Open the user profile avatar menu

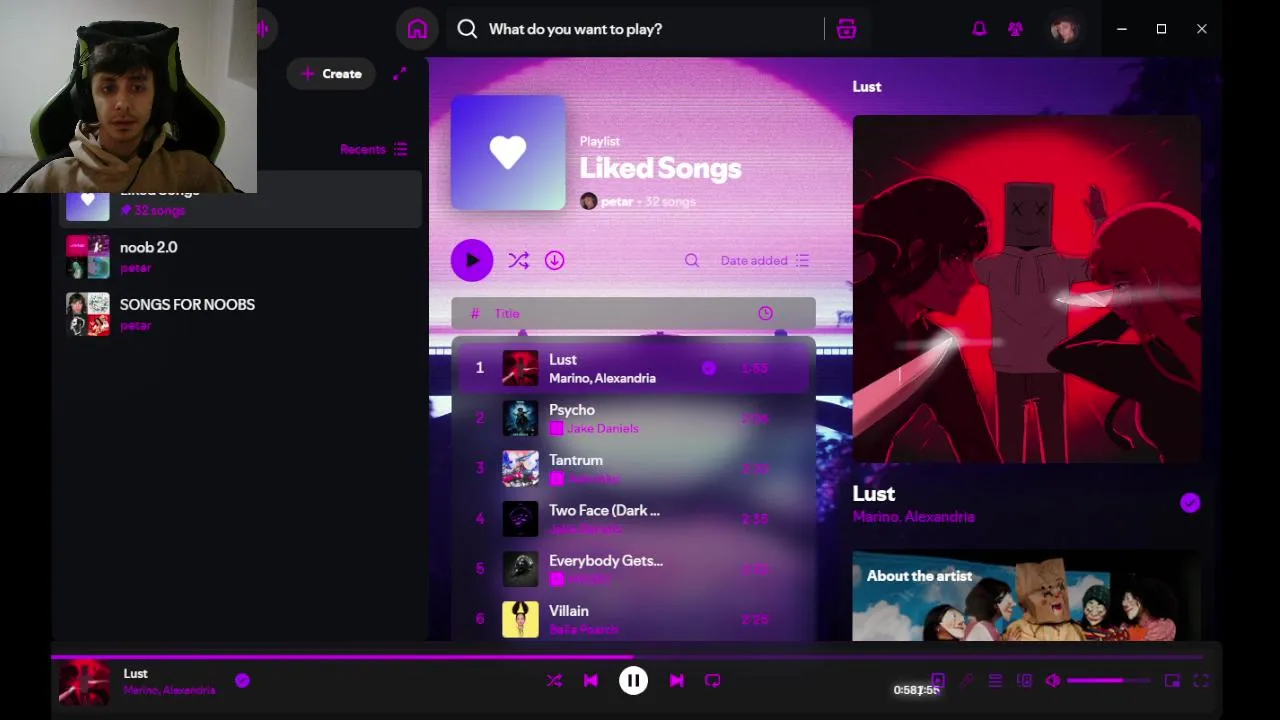pos(1065,29)
